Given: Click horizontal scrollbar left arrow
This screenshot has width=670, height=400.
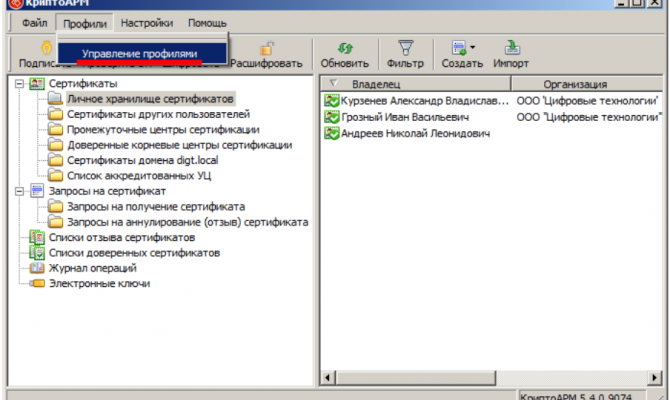Looking at the screenshot, I should pyautogui.click(x=328, y=378).
